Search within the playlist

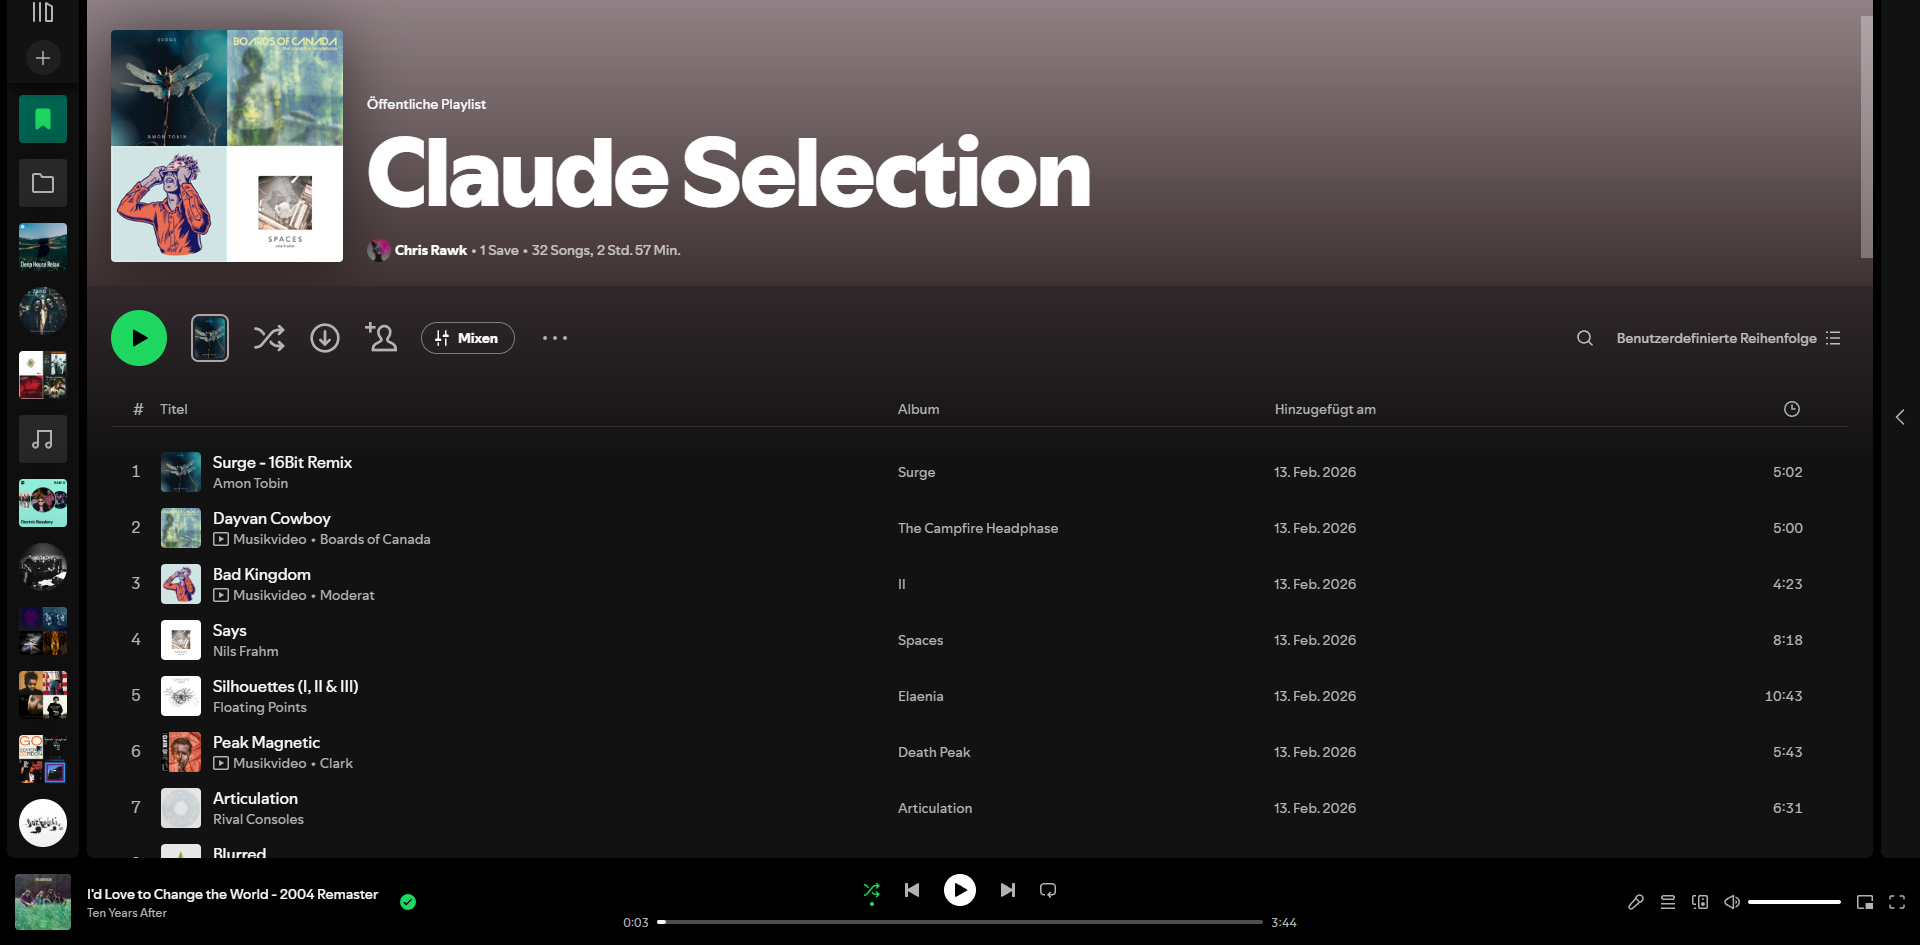(1584, 338)
